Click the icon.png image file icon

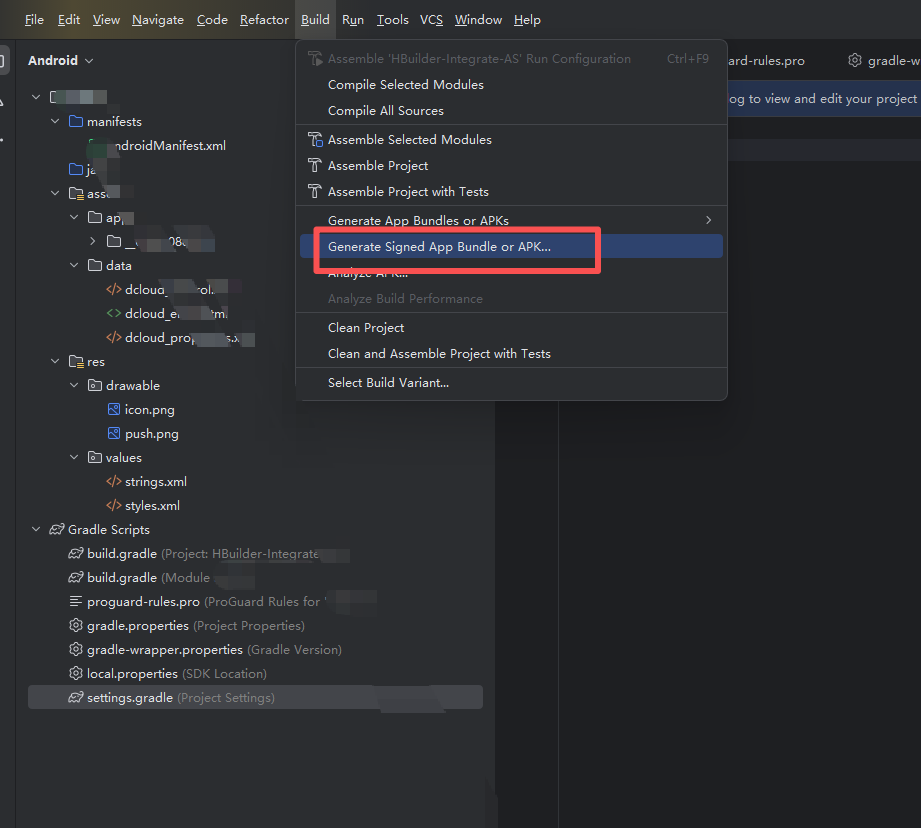click(x=114, y=410)
